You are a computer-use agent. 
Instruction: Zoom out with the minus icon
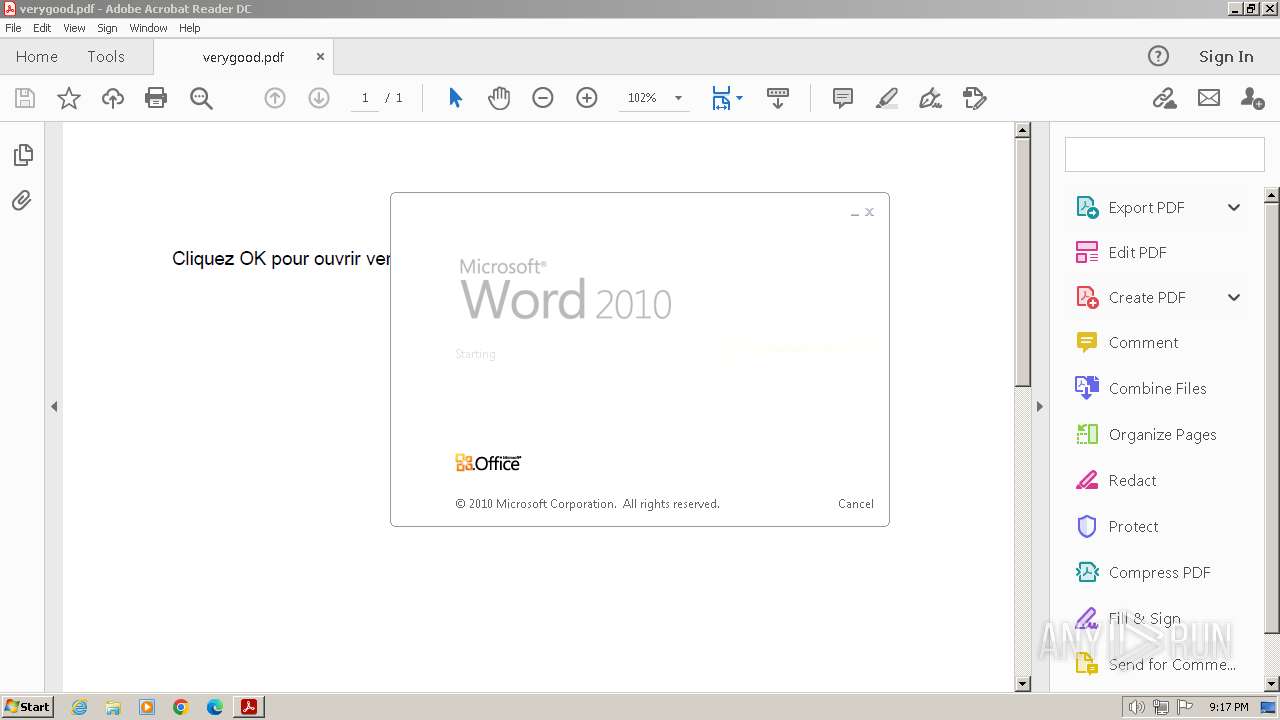543,98
